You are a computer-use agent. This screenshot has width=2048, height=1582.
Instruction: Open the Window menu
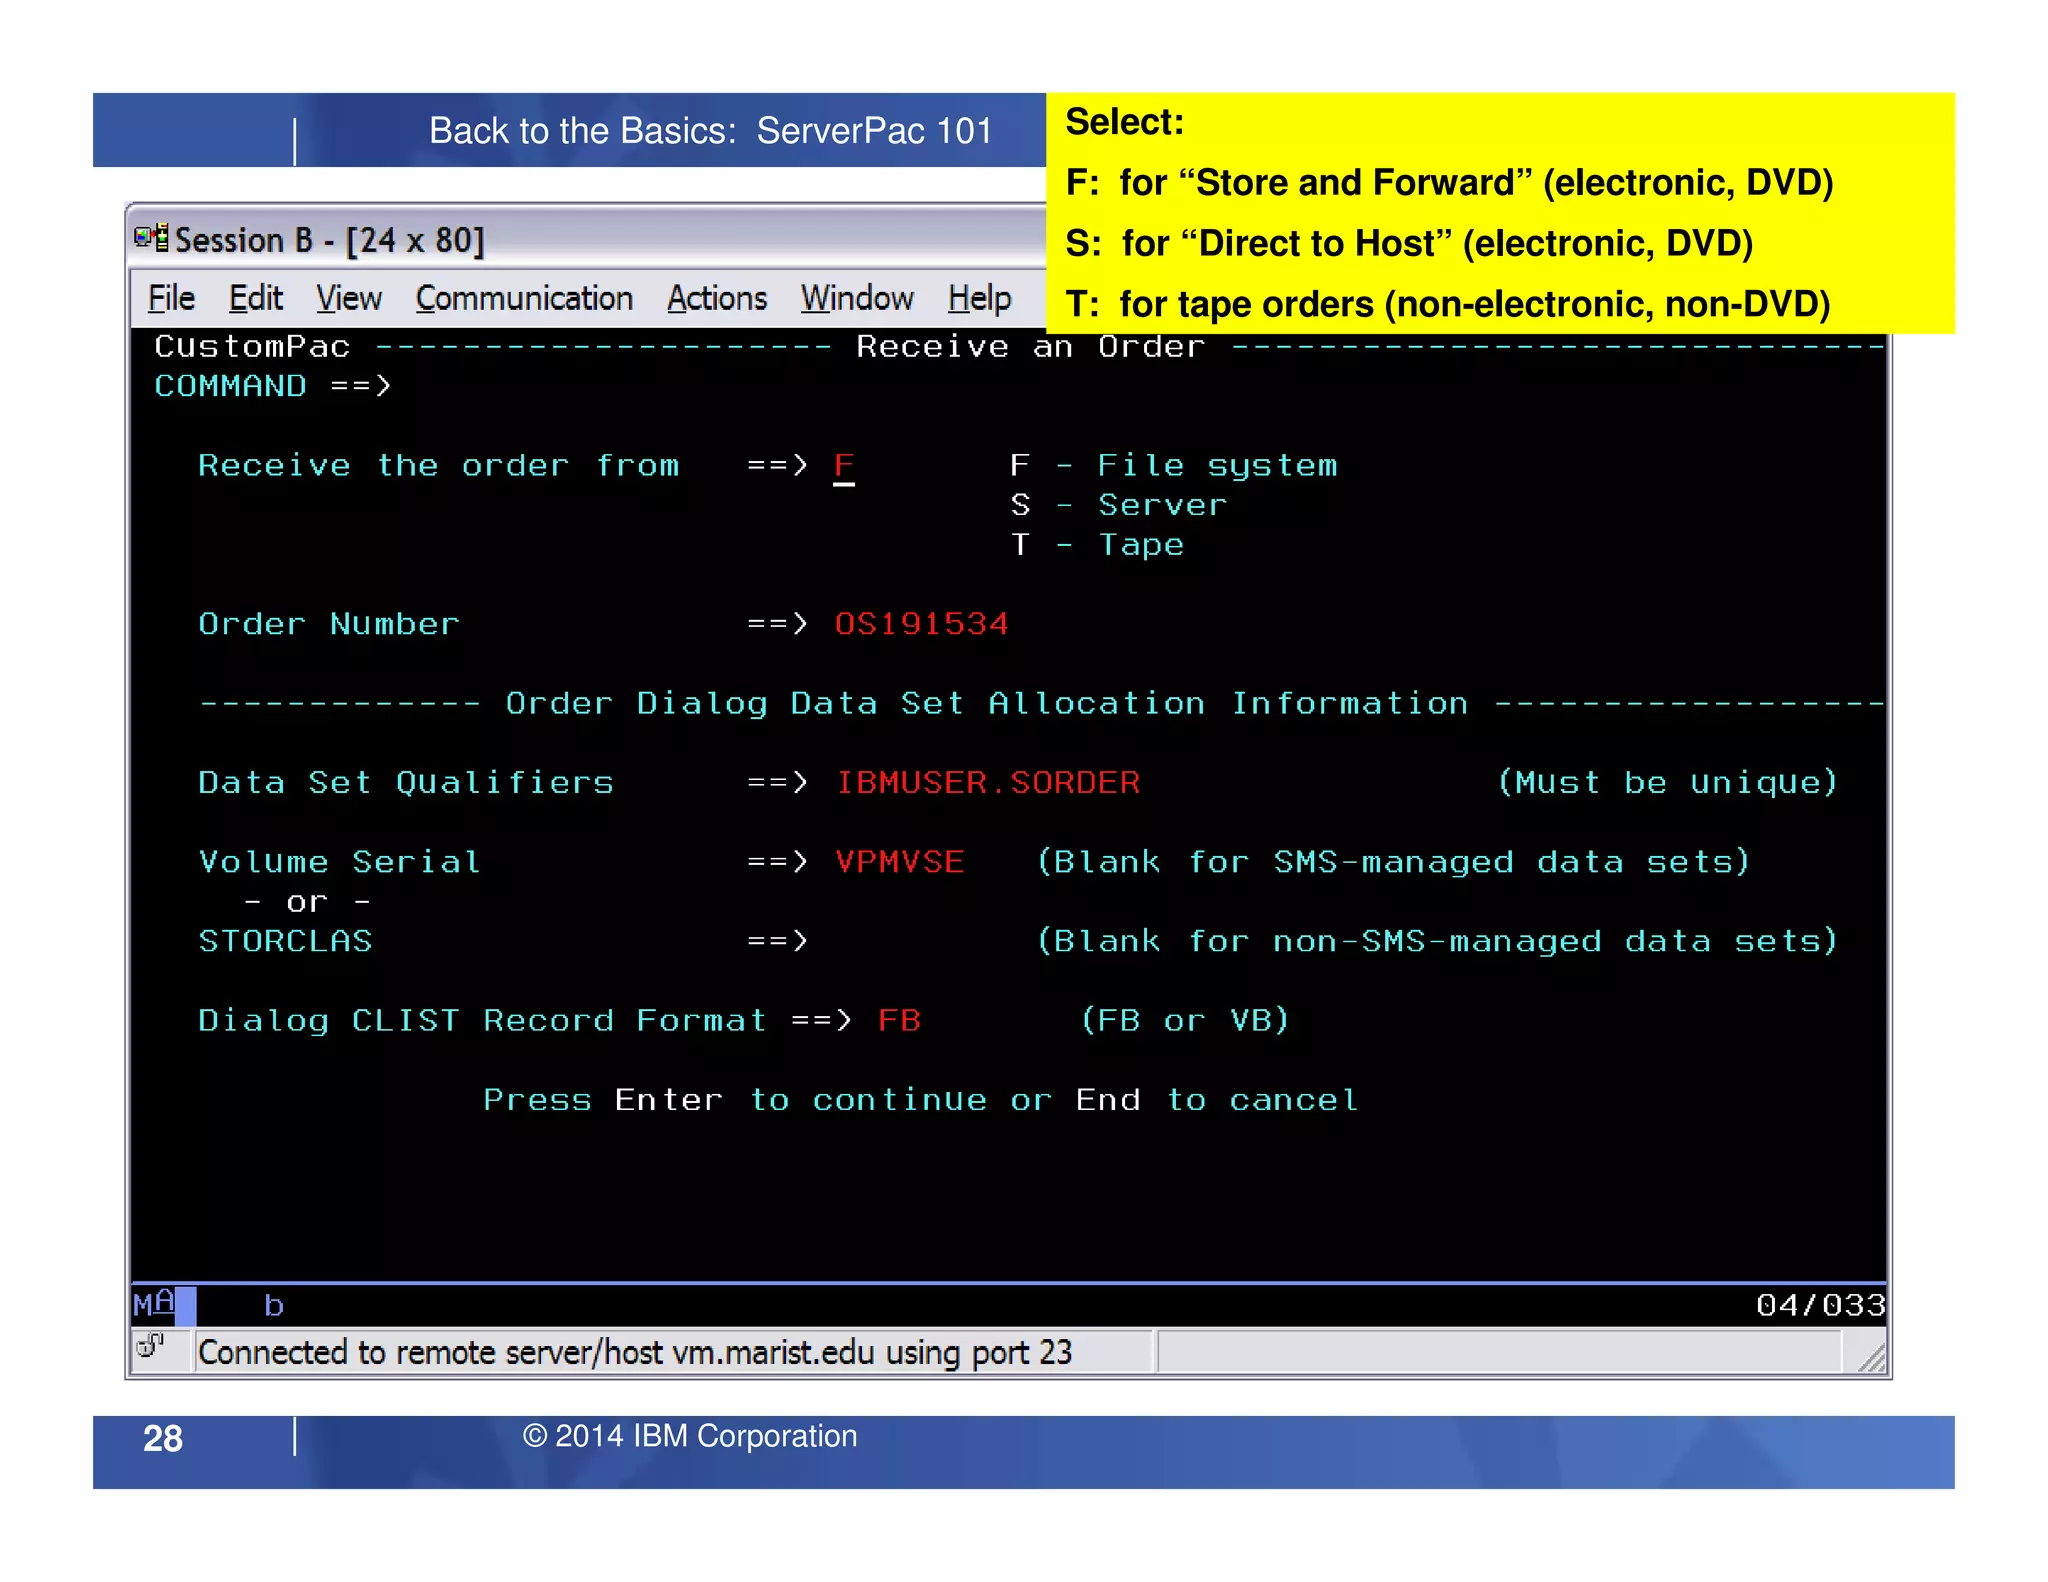[857, 298]
